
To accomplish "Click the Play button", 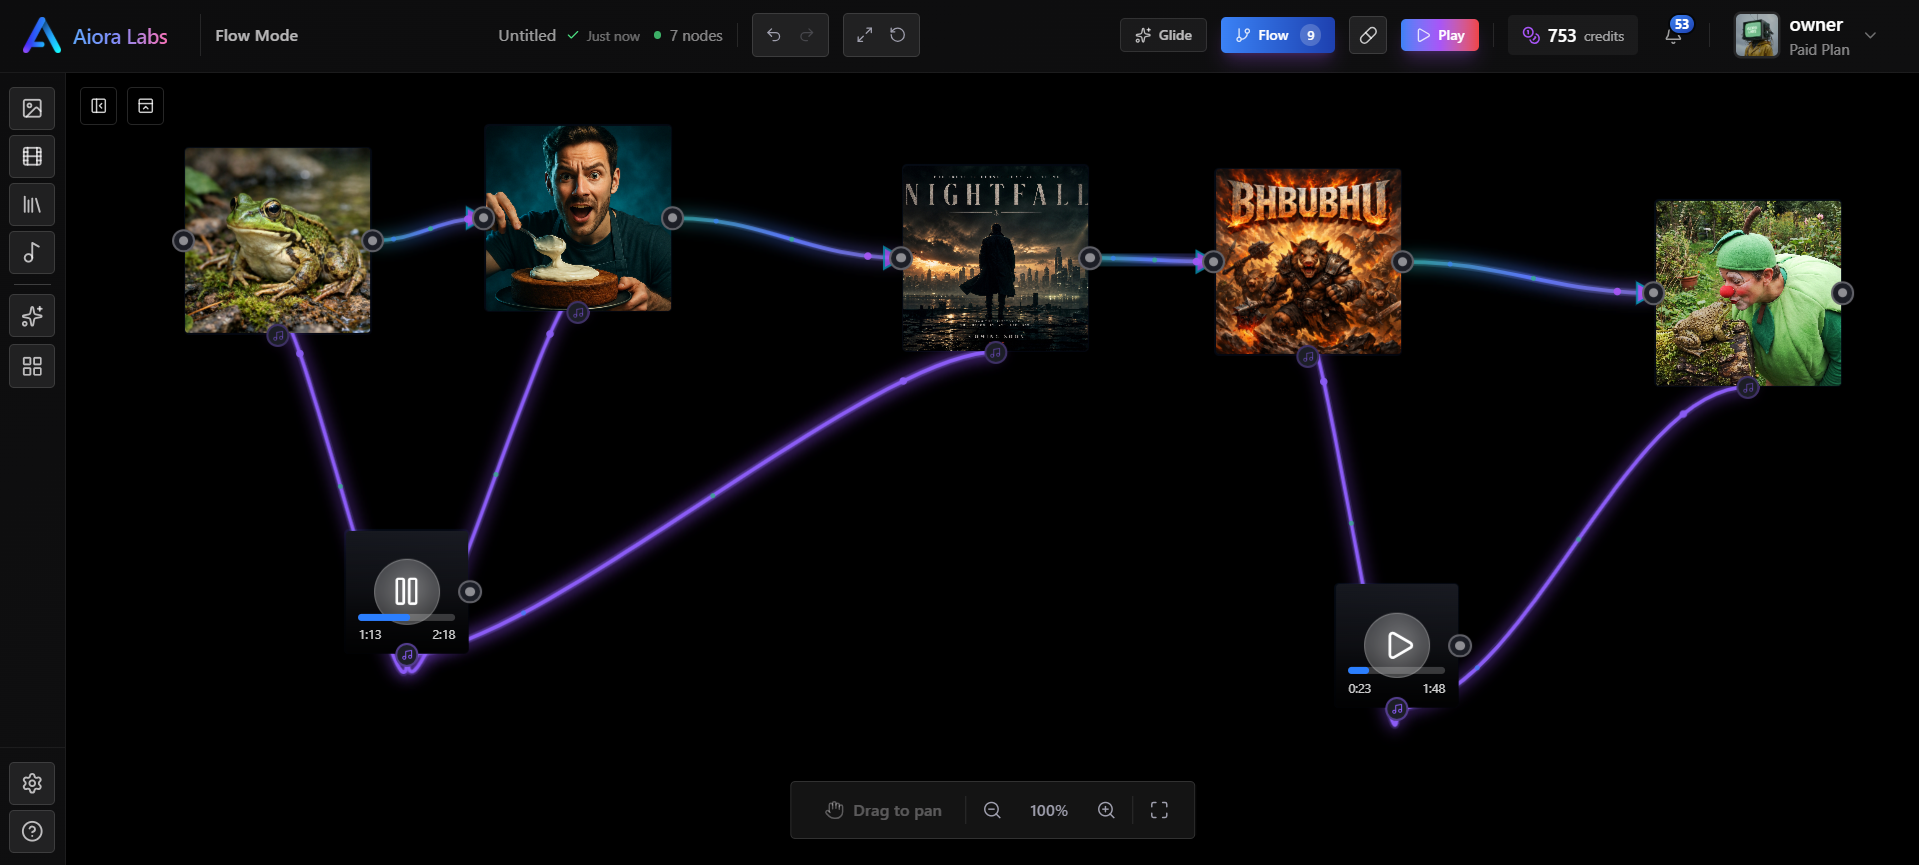I will [x=1440, y=35].
